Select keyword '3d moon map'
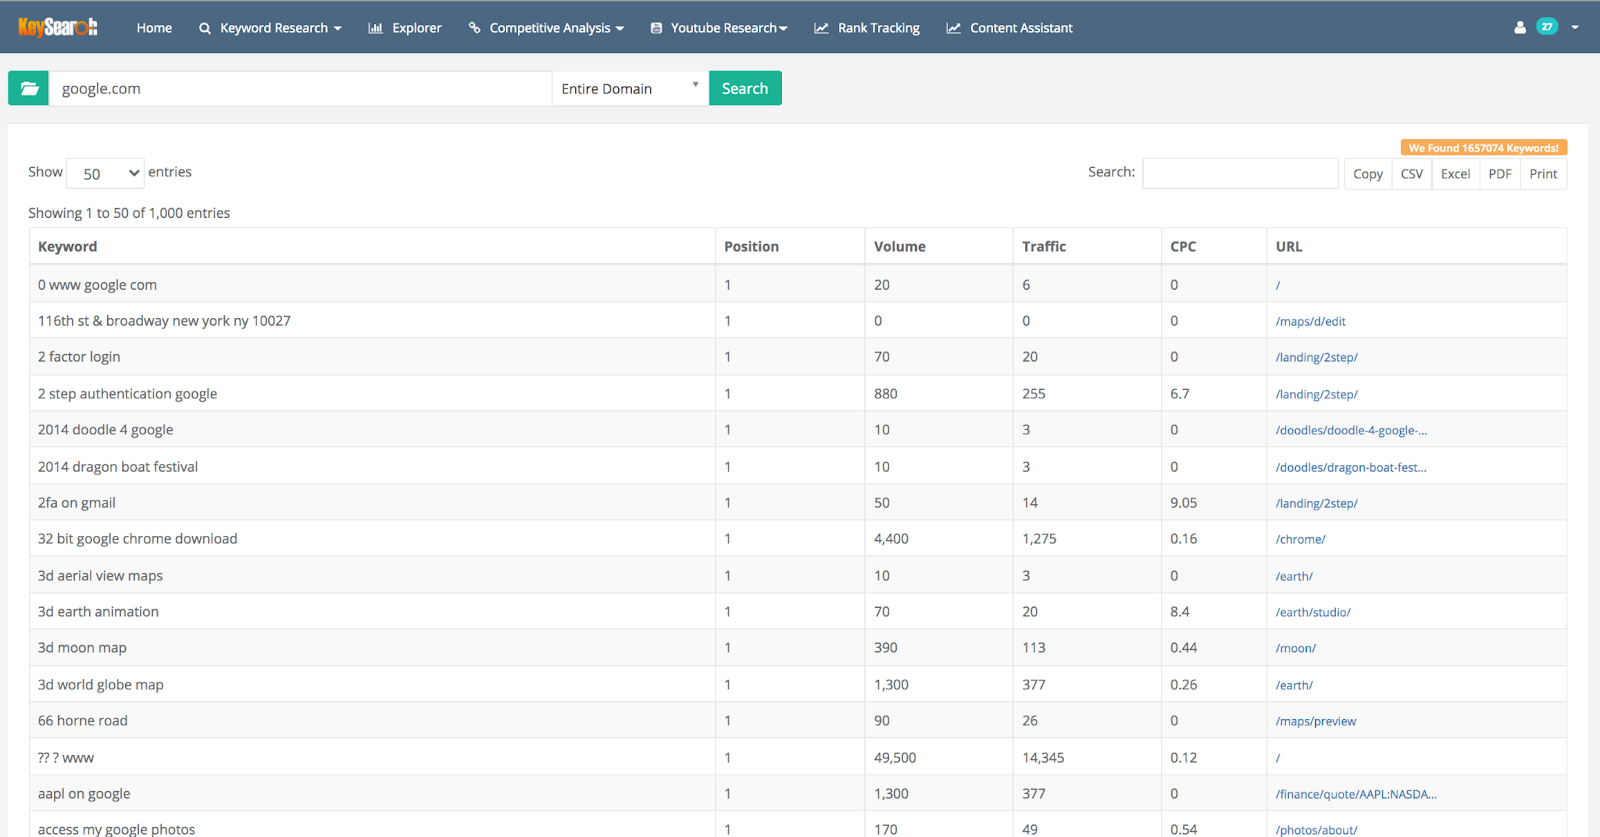The width and height of the screenshot is (1600, 837). 82,648
